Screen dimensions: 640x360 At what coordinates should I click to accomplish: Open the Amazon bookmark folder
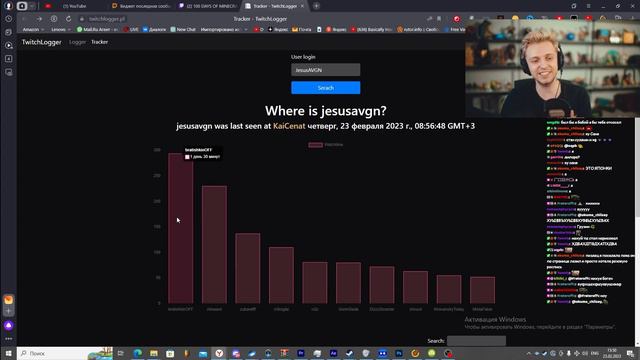click(33, 29)
